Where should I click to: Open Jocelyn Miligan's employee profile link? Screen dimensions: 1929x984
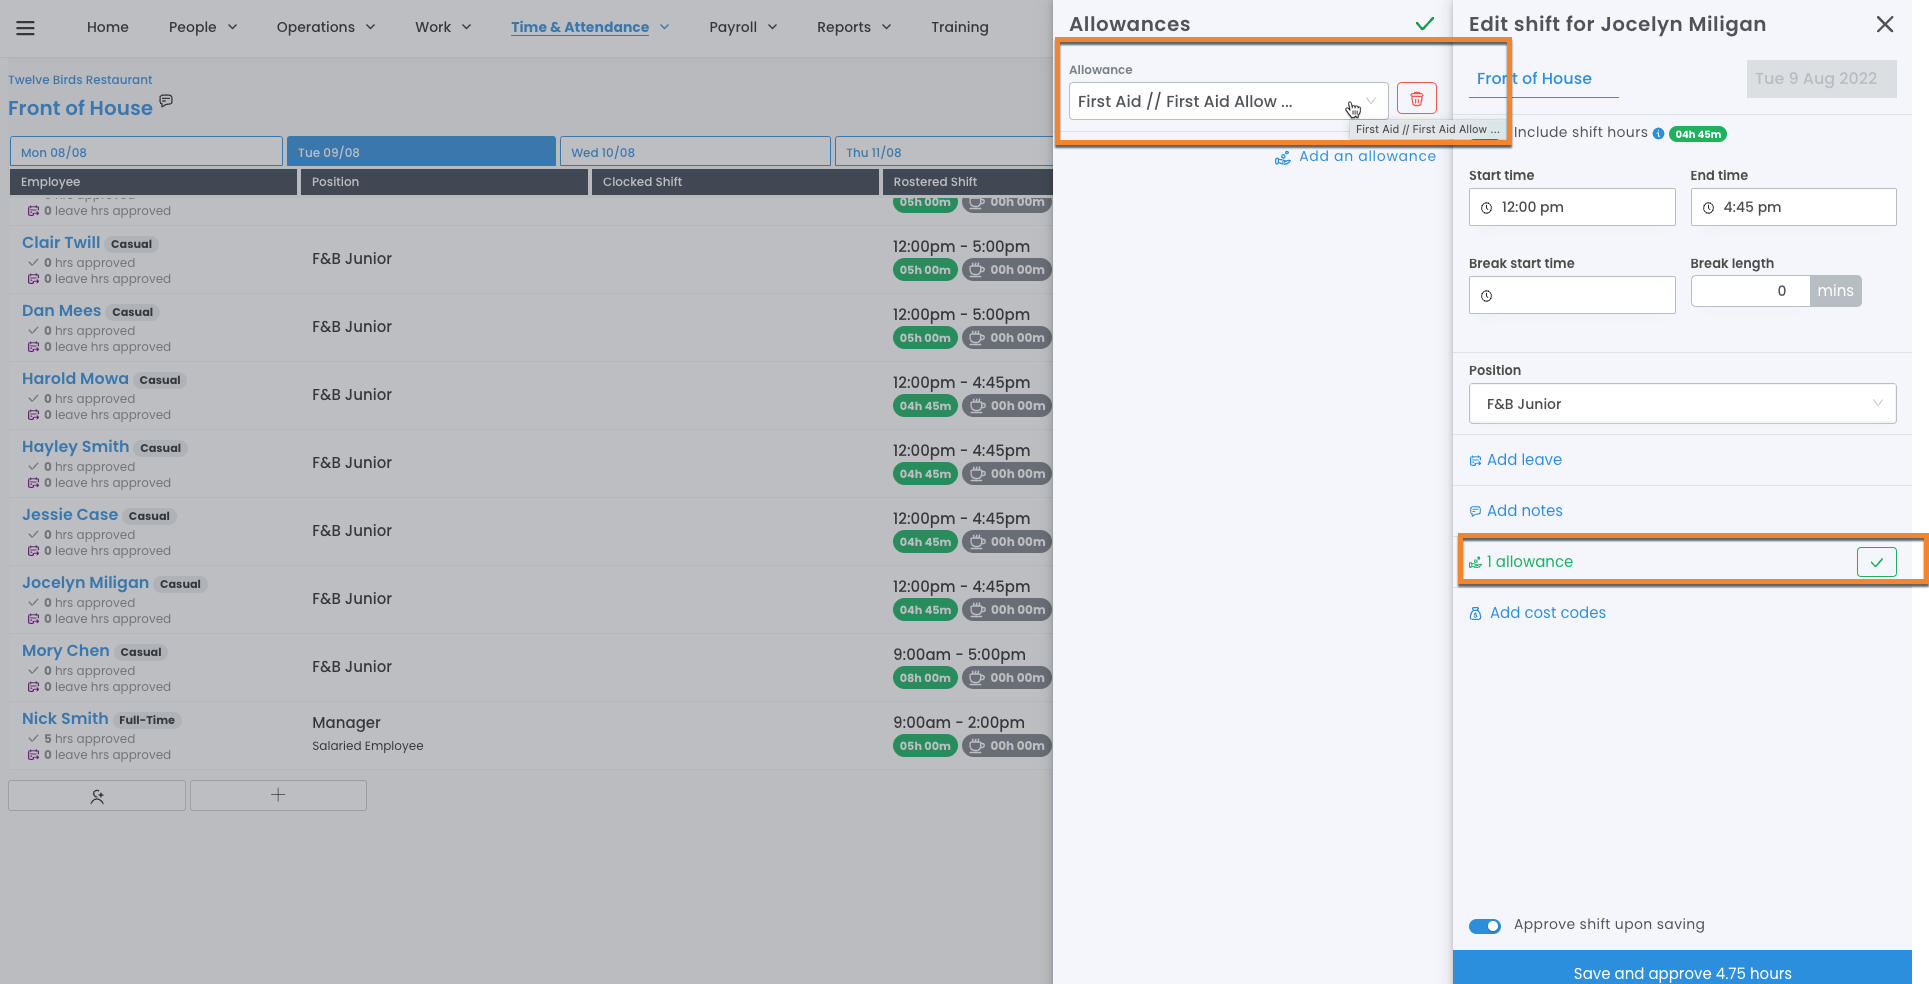click(85, 583)
